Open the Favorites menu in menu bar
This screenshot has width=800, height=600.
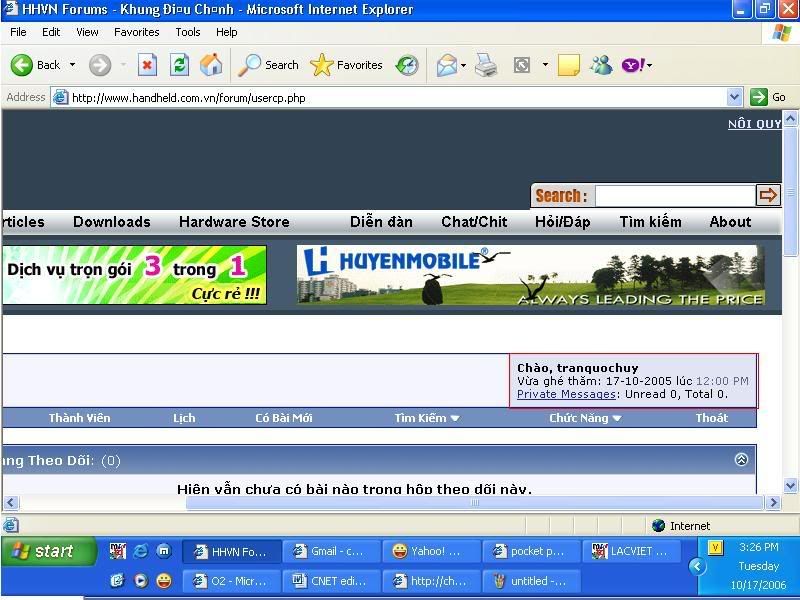[x=136, y=32]
